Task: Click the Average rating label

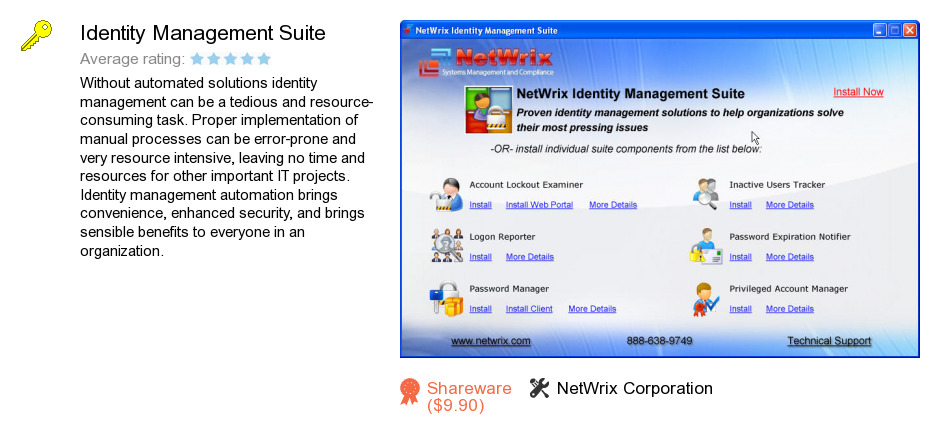Action: (x=132, y=59)
